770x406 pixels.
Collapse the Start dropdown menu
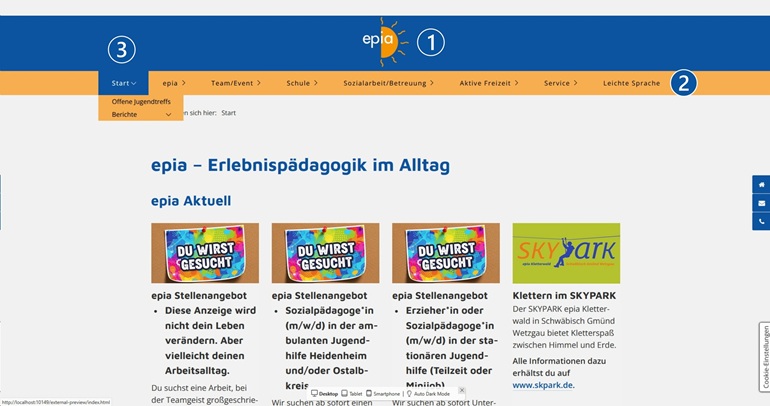[124, 83]
